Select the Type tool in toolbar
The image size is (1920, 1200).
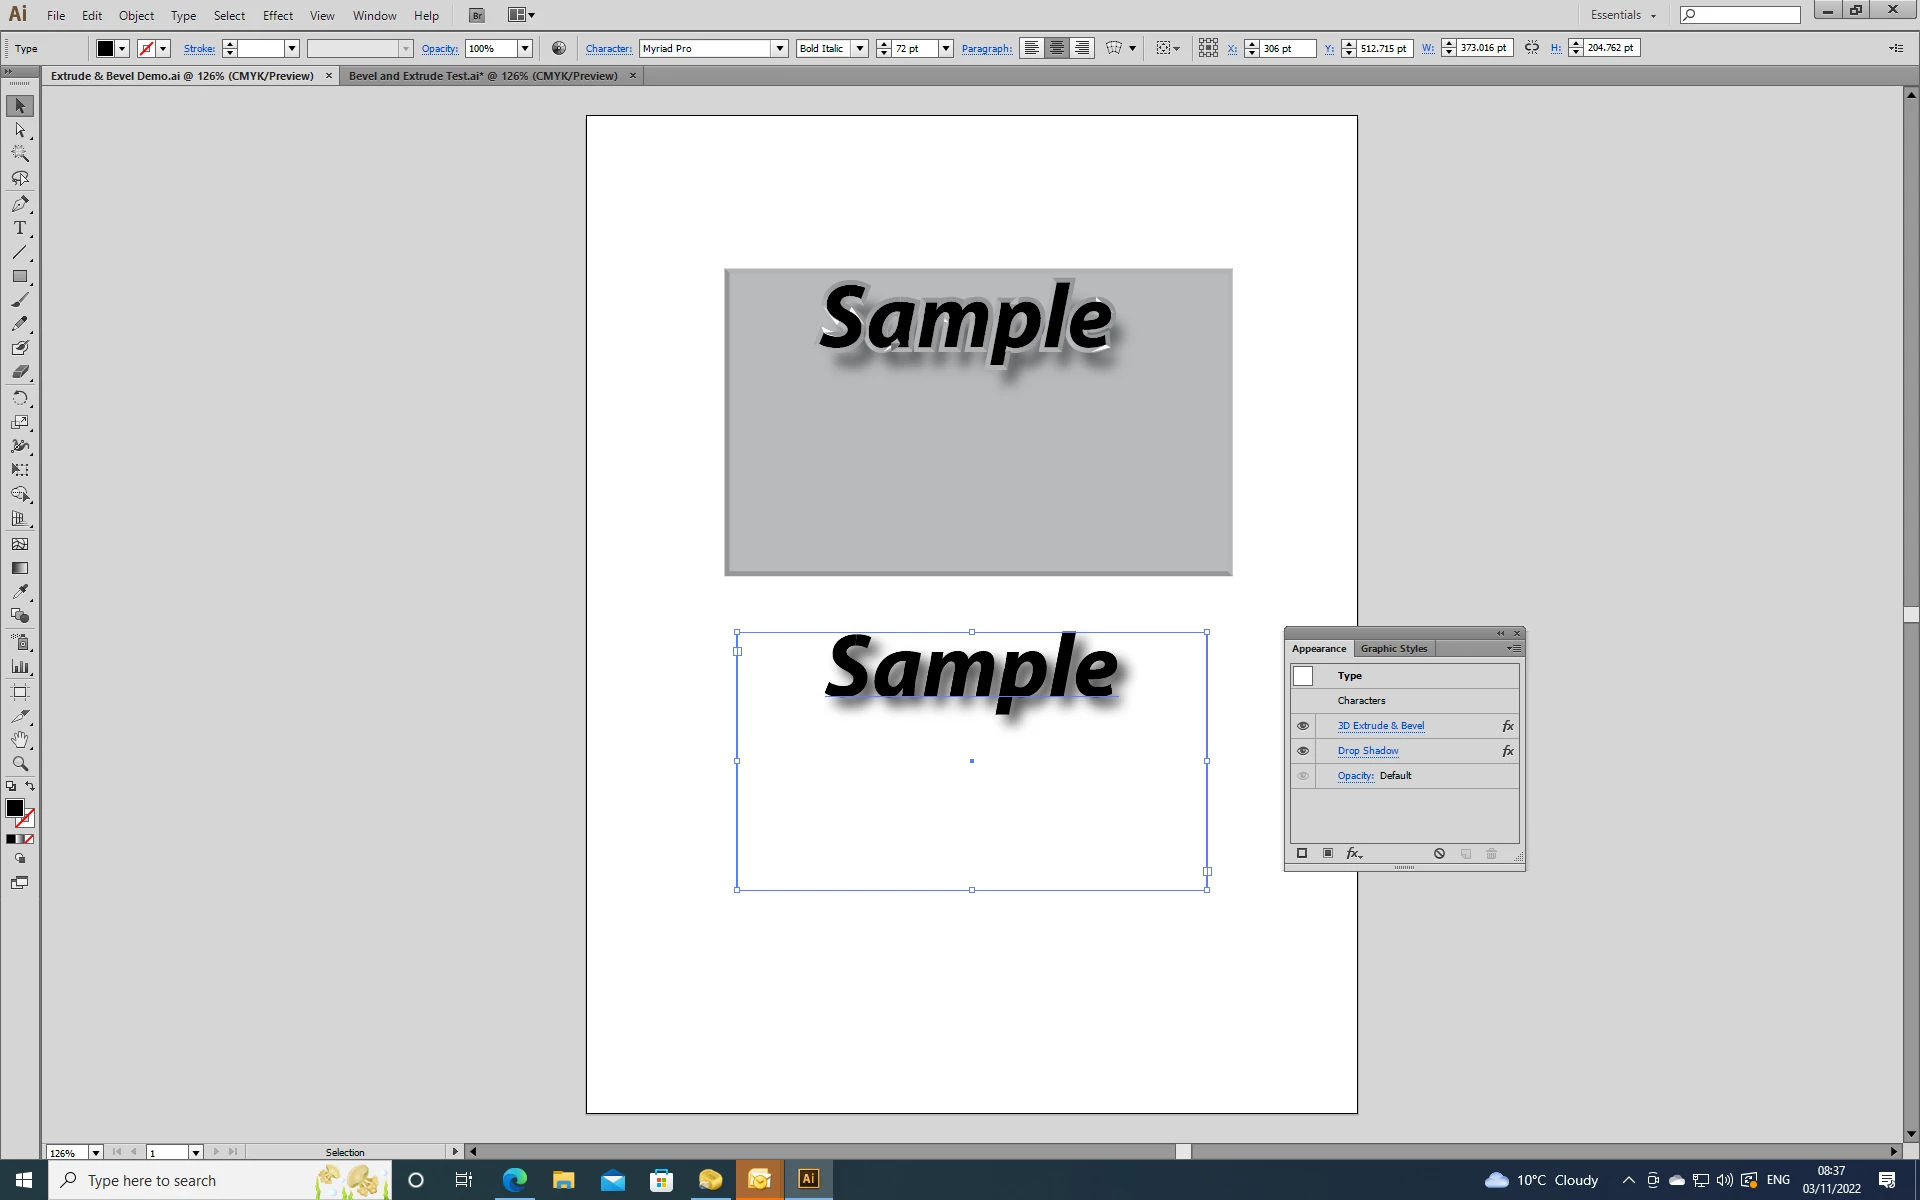click(20, 228)
